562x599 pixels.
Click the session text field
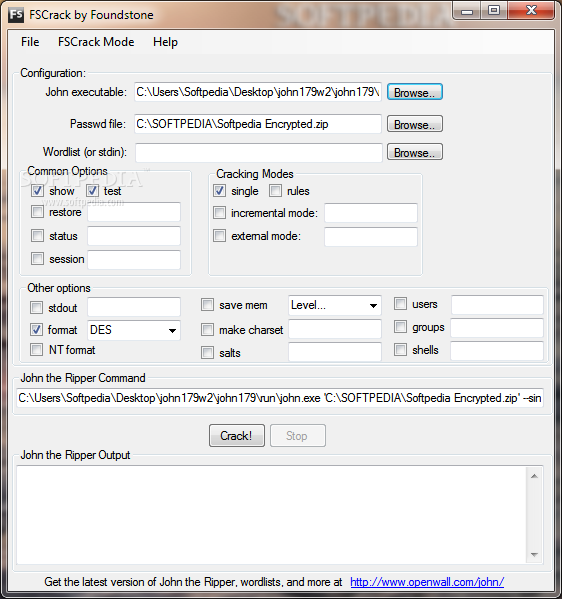pyautogui.click(x=134, y=260)
